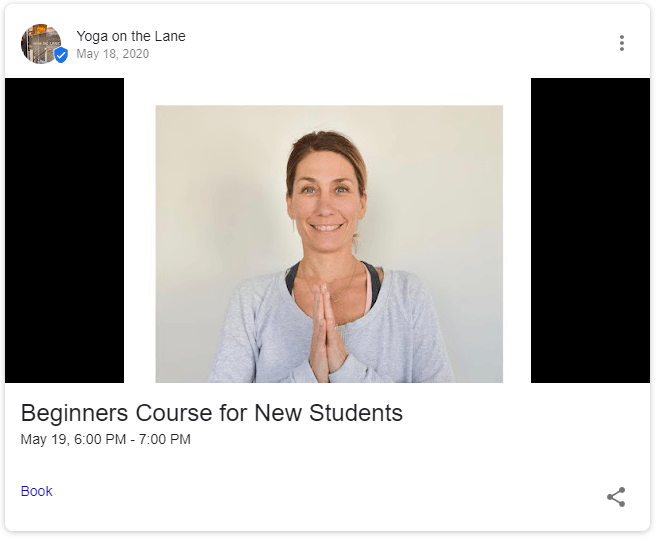Open the three-dot more options menu
This screenshot has height=541, width=659.
(622, 43)
